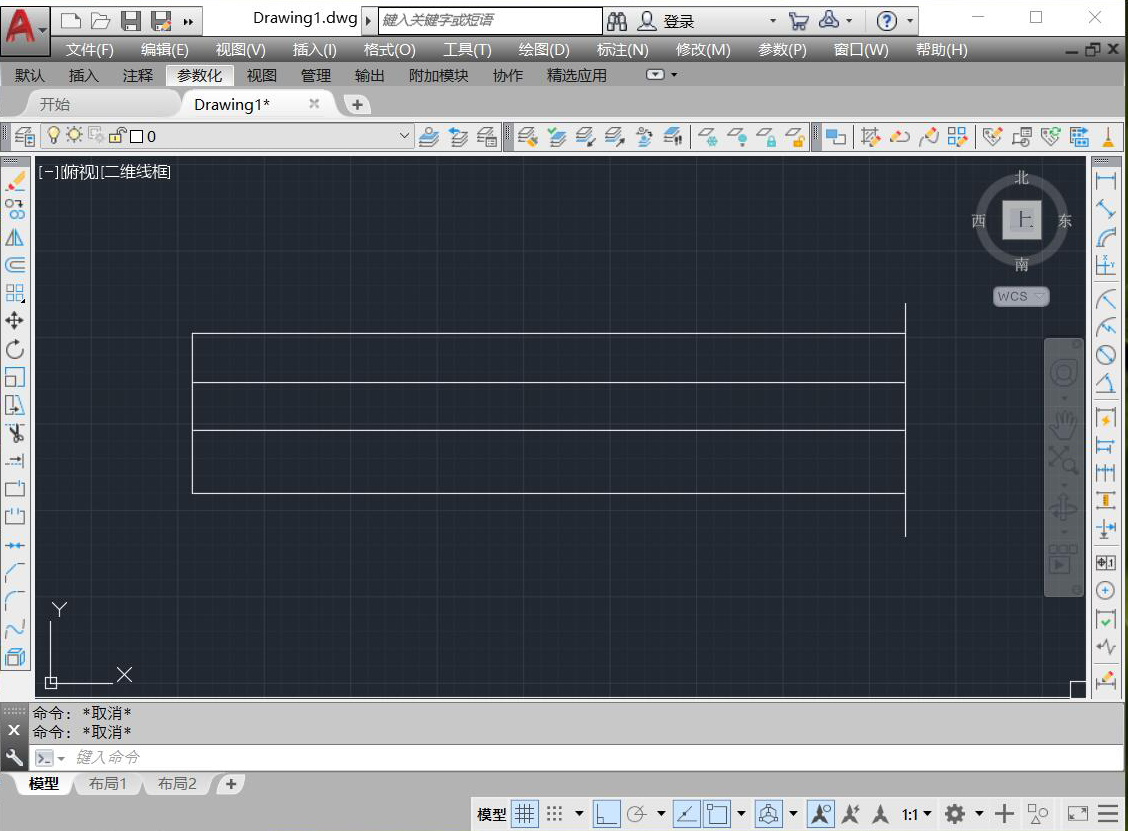Toggle annotation object visibility in status bar
This screenshot has width=1128, height=831.
[x=820, y=814]
